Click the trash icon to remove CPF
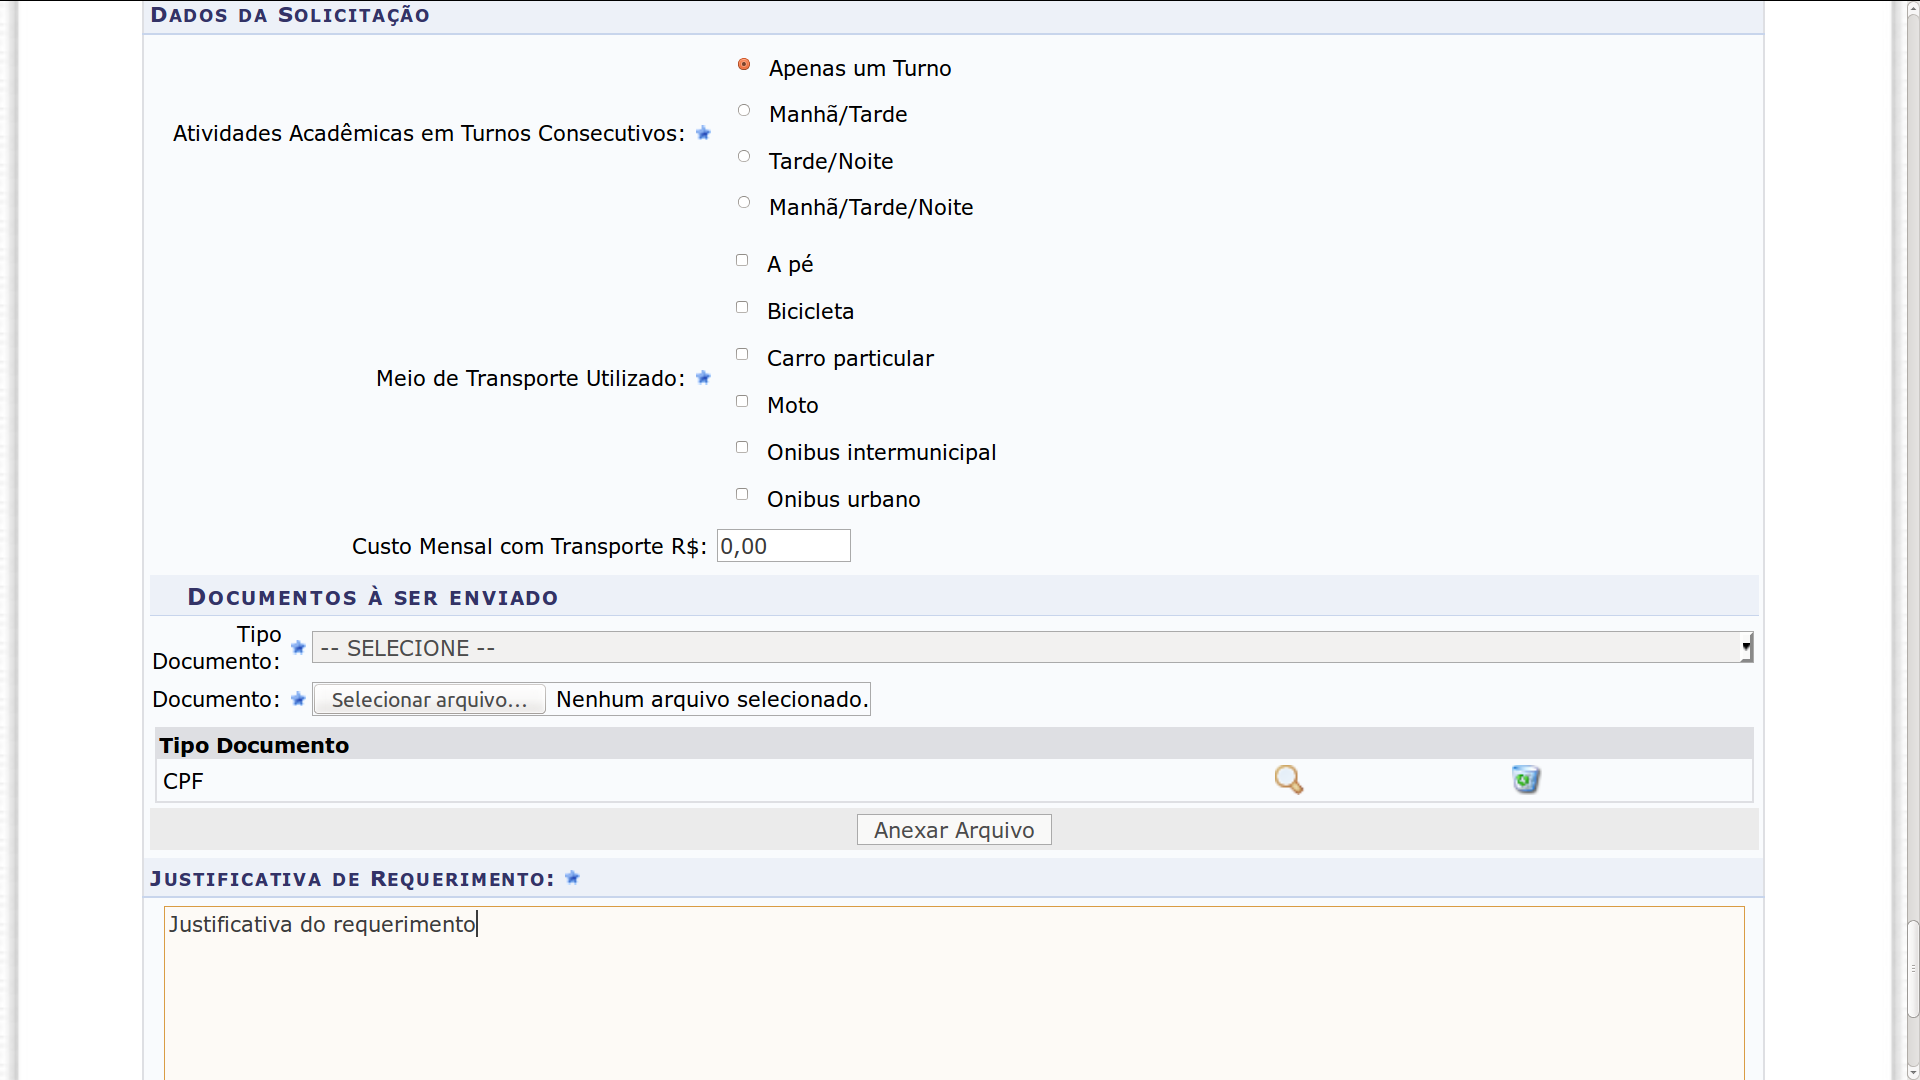Viewport: 1920px width, 1080px height. click(1525, 780)
